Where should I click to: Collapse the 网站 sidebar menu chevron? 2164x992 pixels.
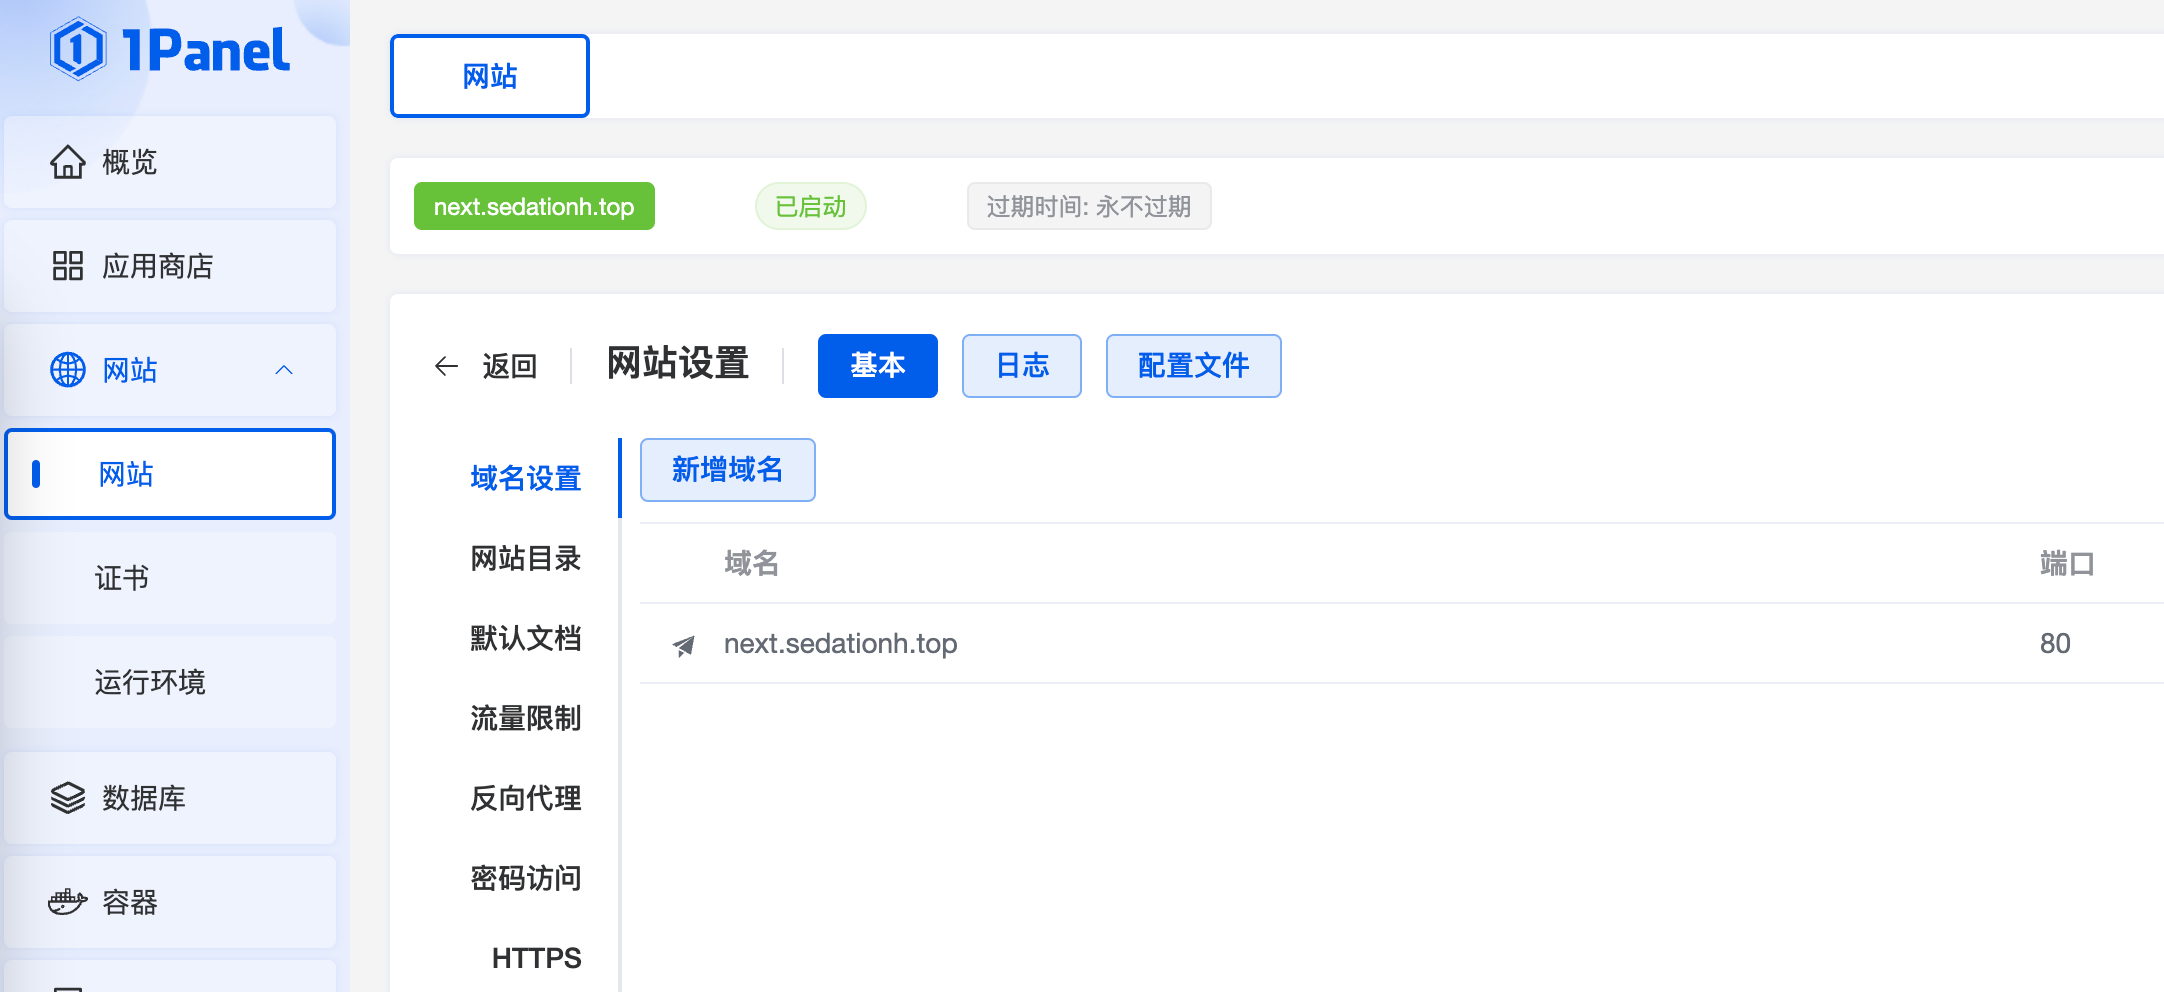(x=284, y=370)
